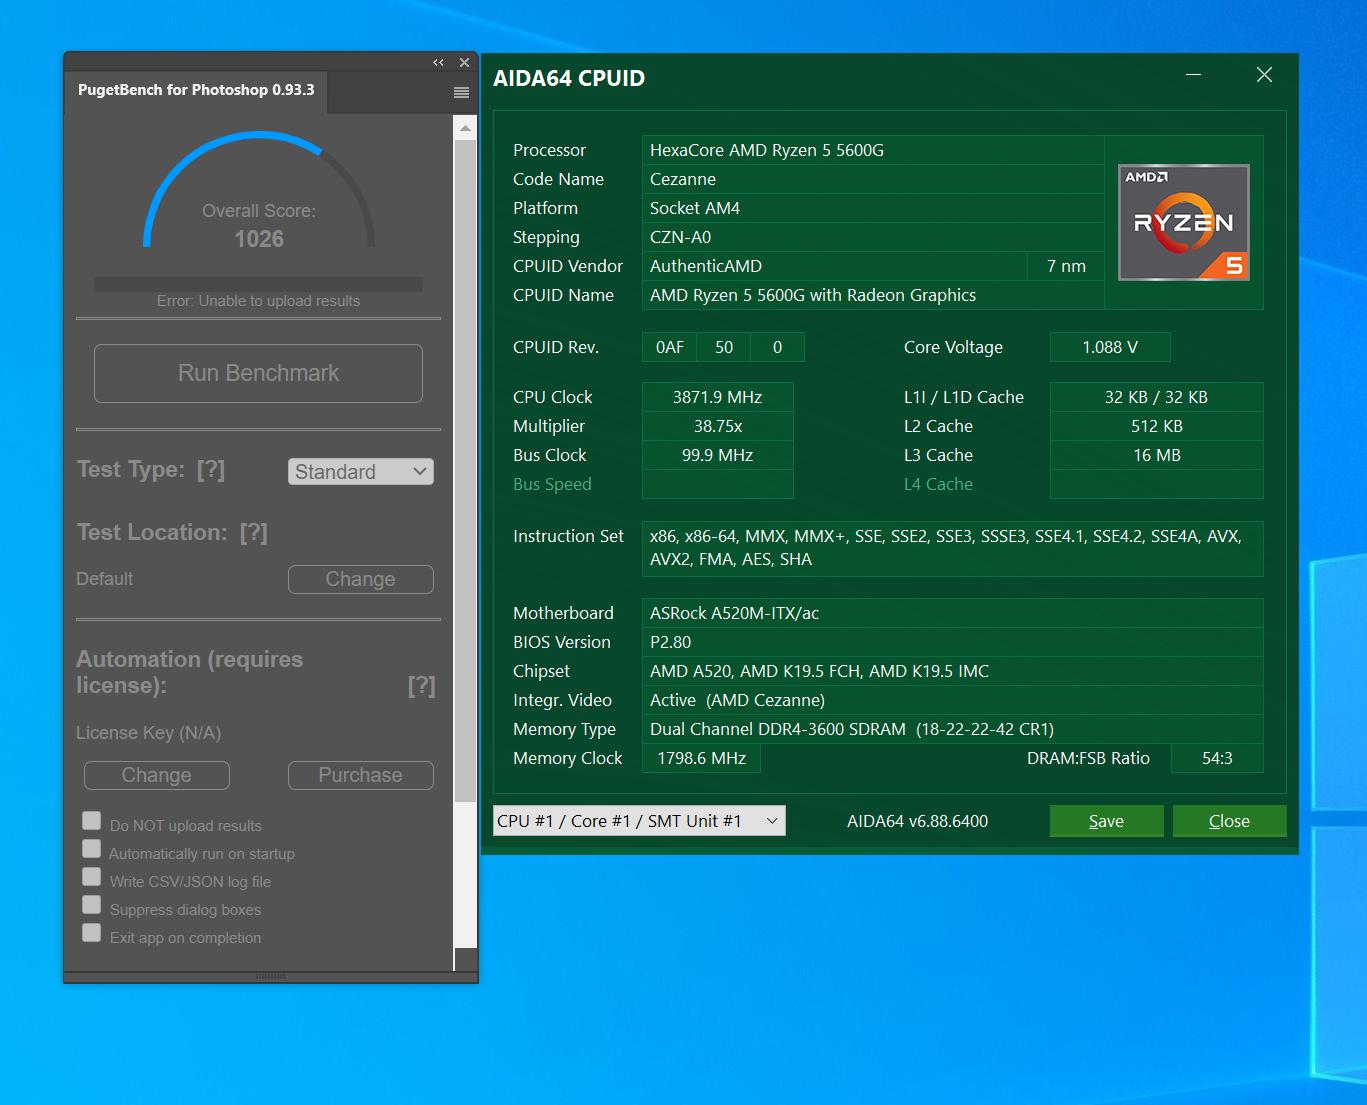Screen dimensions: 1367x1105
Task: Enable Do NOT upload results checkbox
Action: tap(92, 821)
